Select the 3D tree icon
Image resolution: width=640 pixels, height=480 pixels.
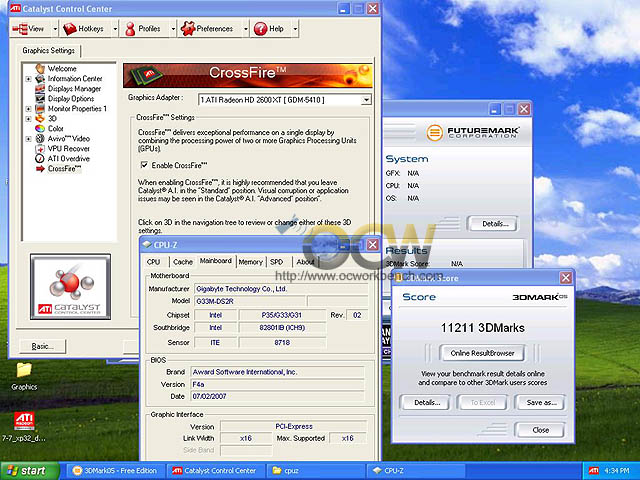pos(40,118)
